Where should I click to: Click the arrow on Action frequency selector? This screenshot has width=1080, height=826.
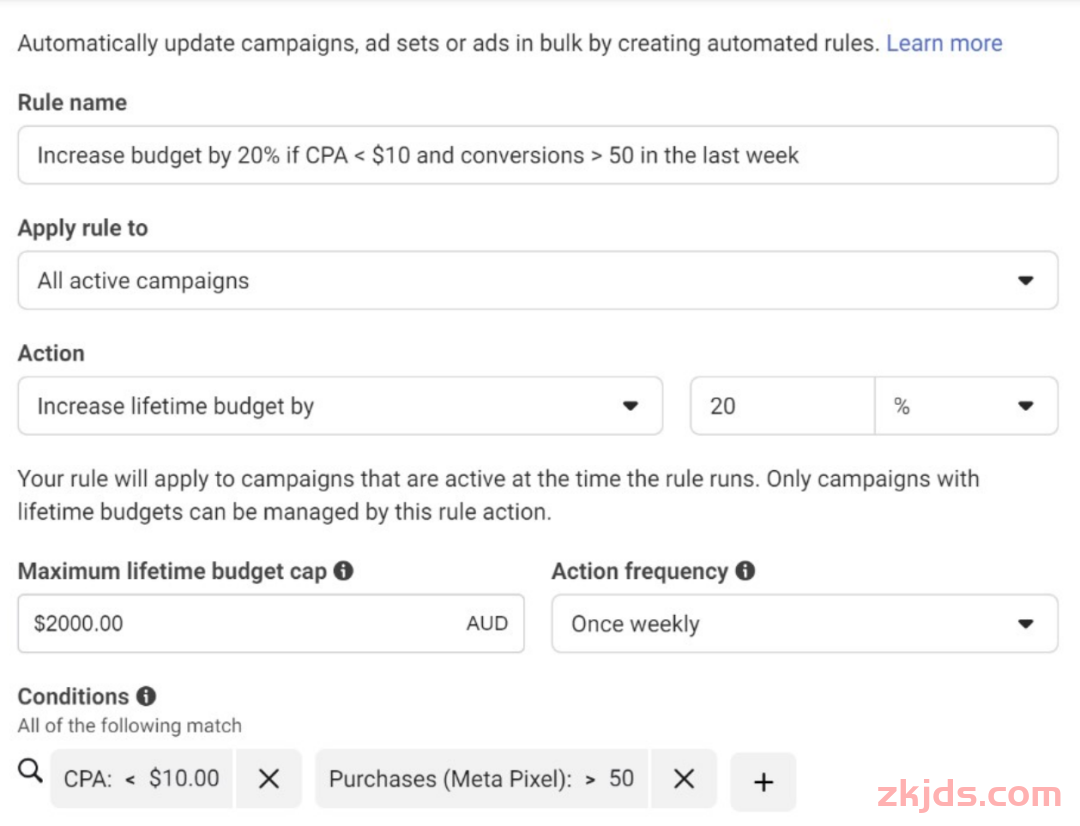1025,624
